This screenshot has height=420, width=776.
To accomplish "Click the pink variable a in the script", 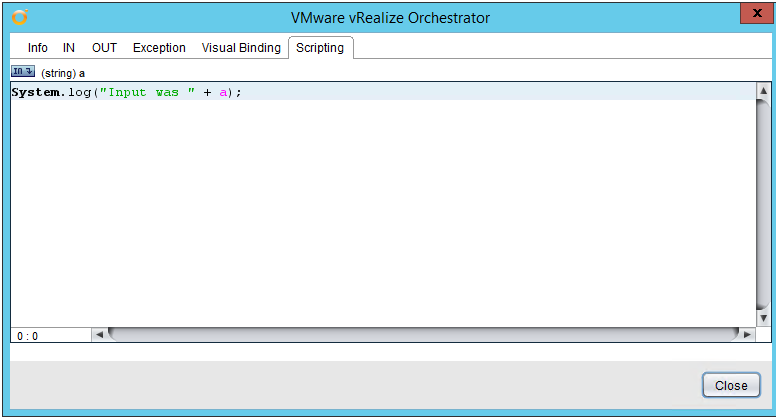I will pyautogui.click(x=223, y=93).
